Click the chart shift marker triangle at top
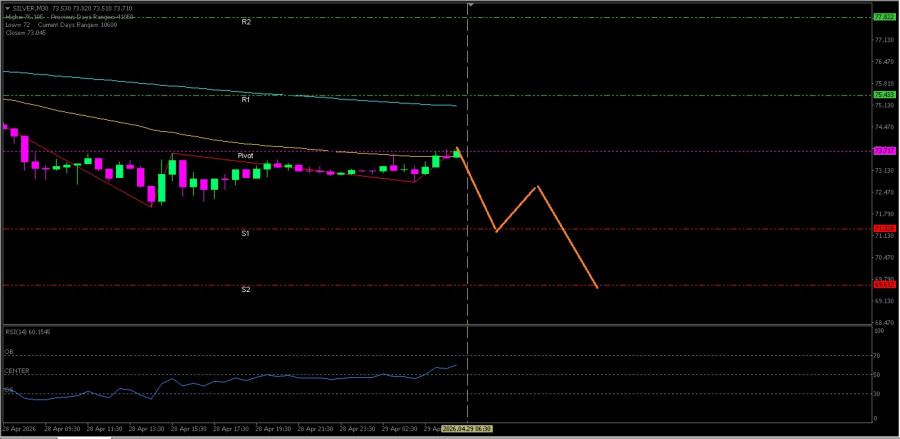This screenshot has width=900, height=439. point(470,6)
